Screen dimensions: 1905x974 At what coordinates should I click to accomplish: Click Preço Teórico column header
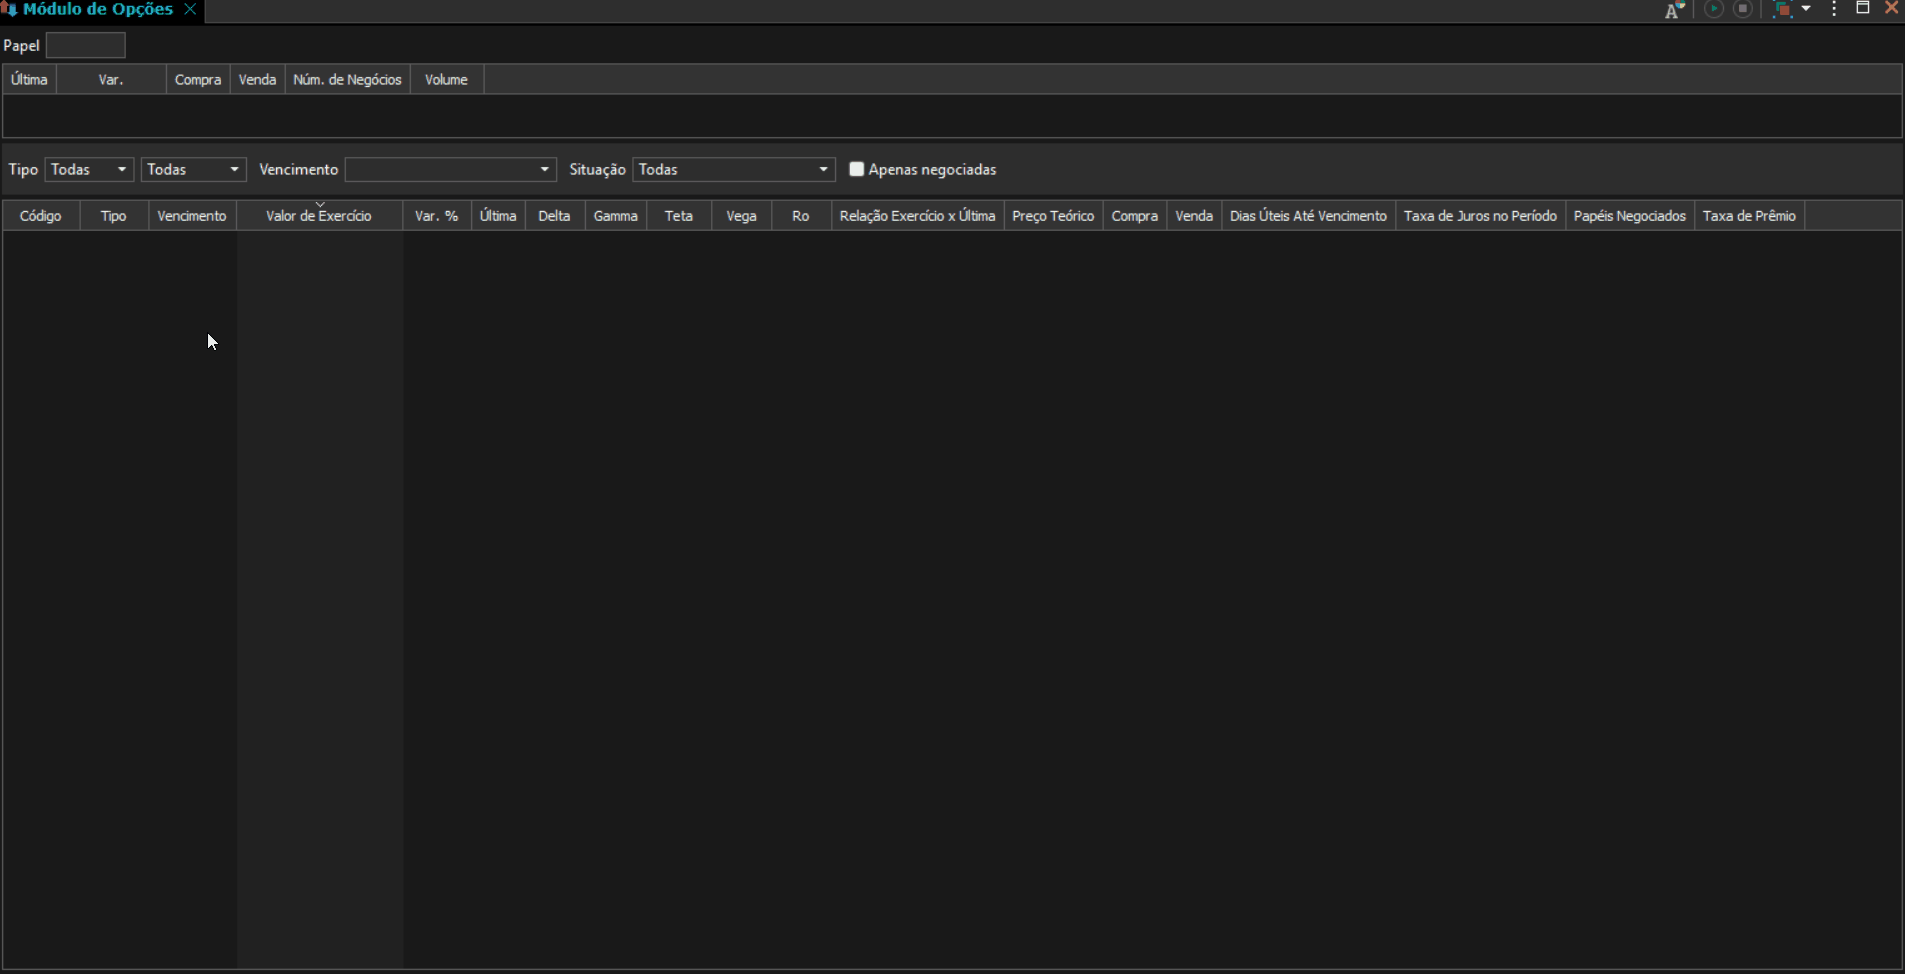click(1053, 216)
